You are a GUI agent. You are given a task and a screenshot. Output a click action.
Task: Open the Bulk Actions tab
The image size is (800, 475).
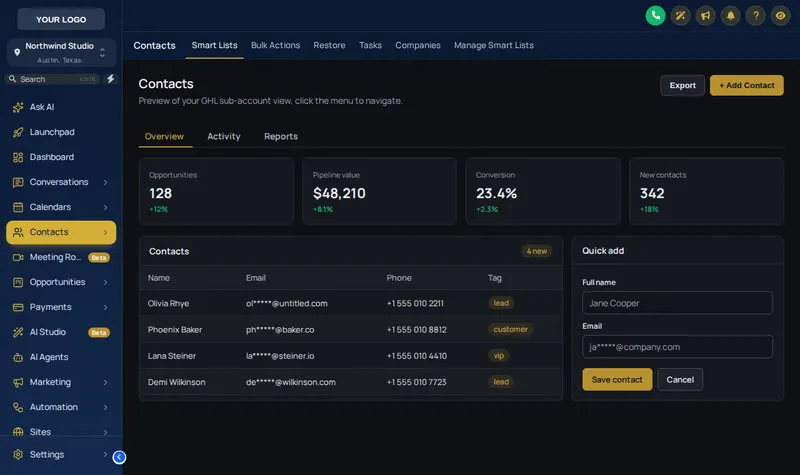click(276, 45)
